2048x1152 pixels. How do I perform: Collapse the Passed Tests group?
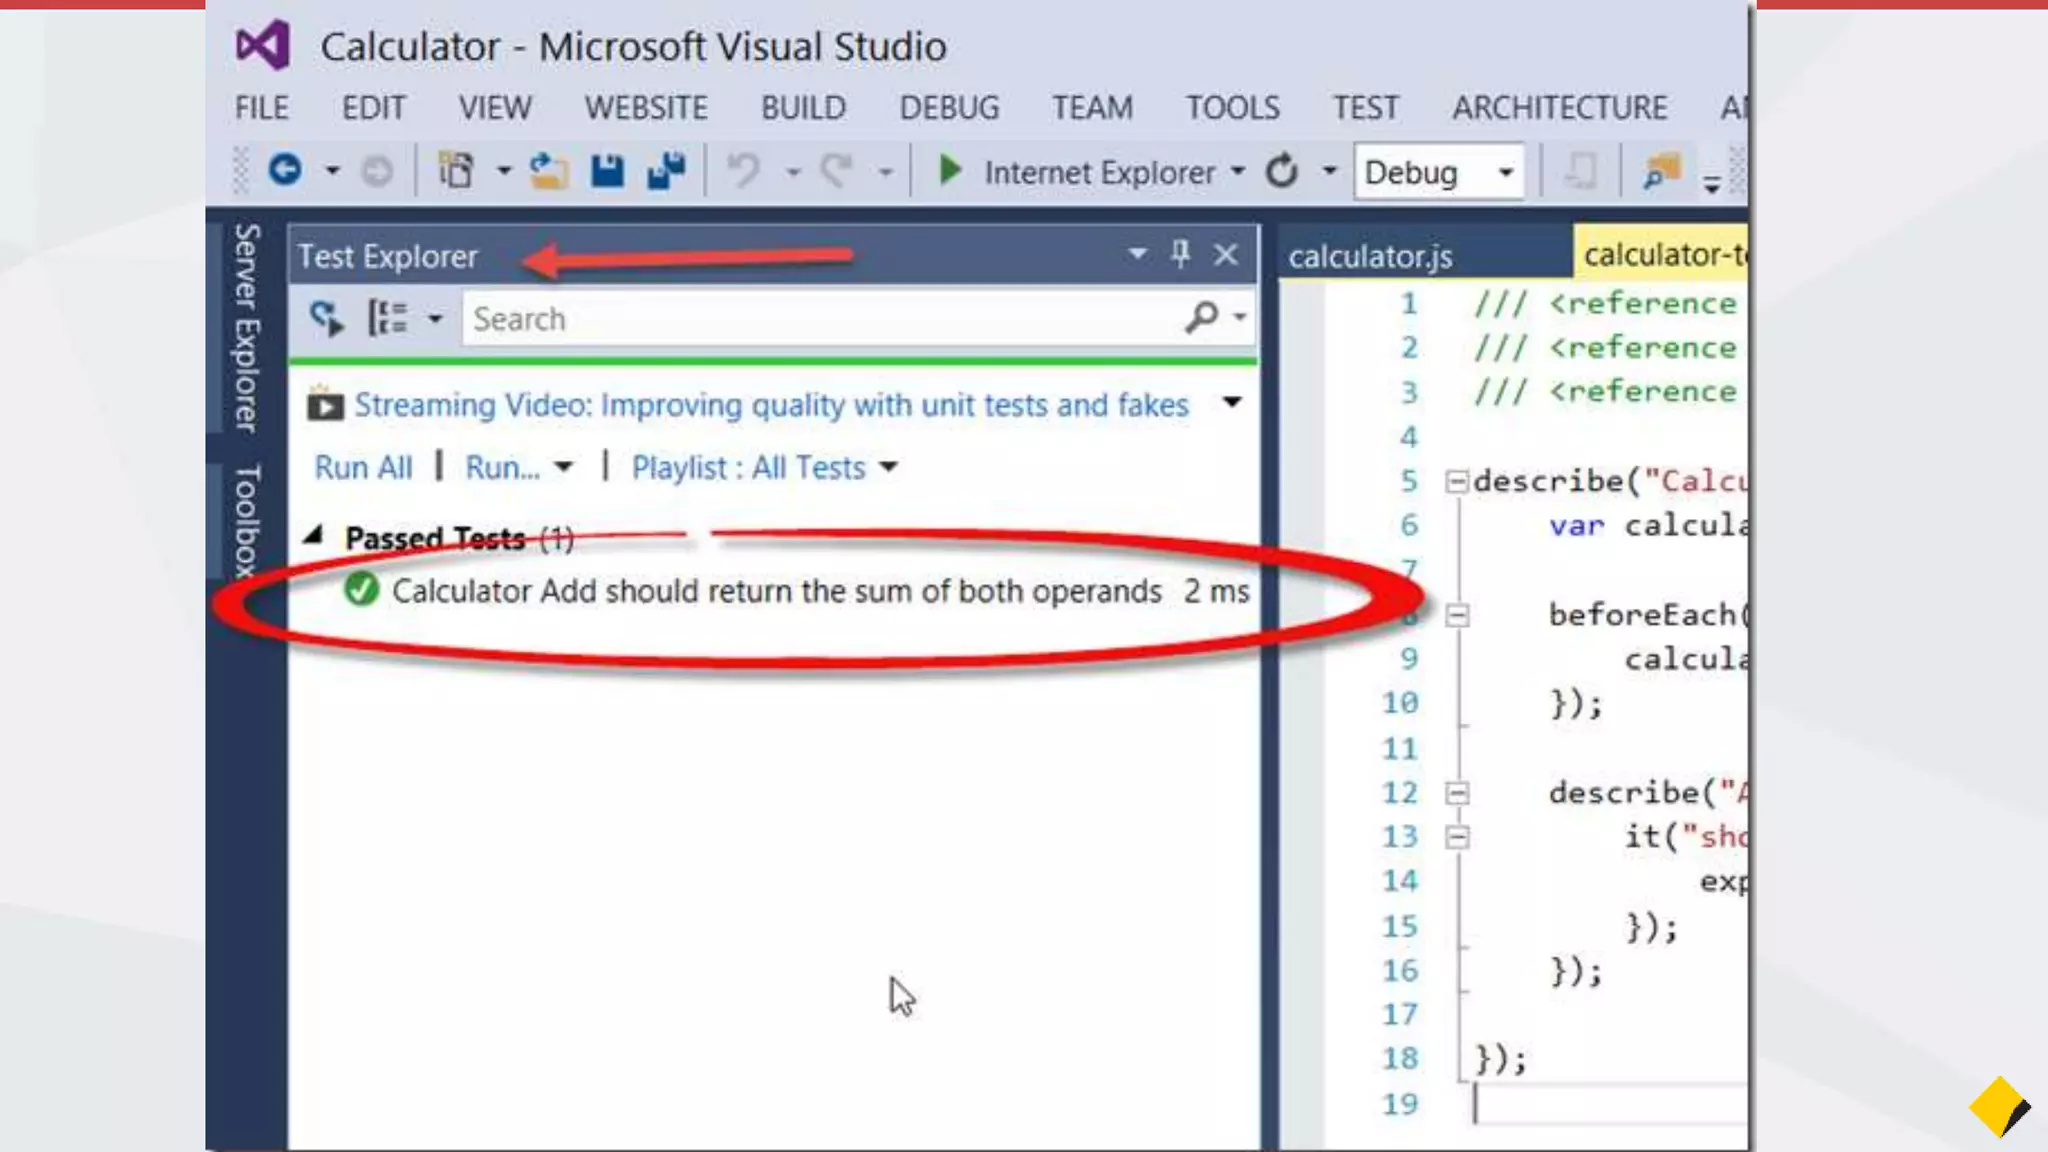click(x=313, y=535)
